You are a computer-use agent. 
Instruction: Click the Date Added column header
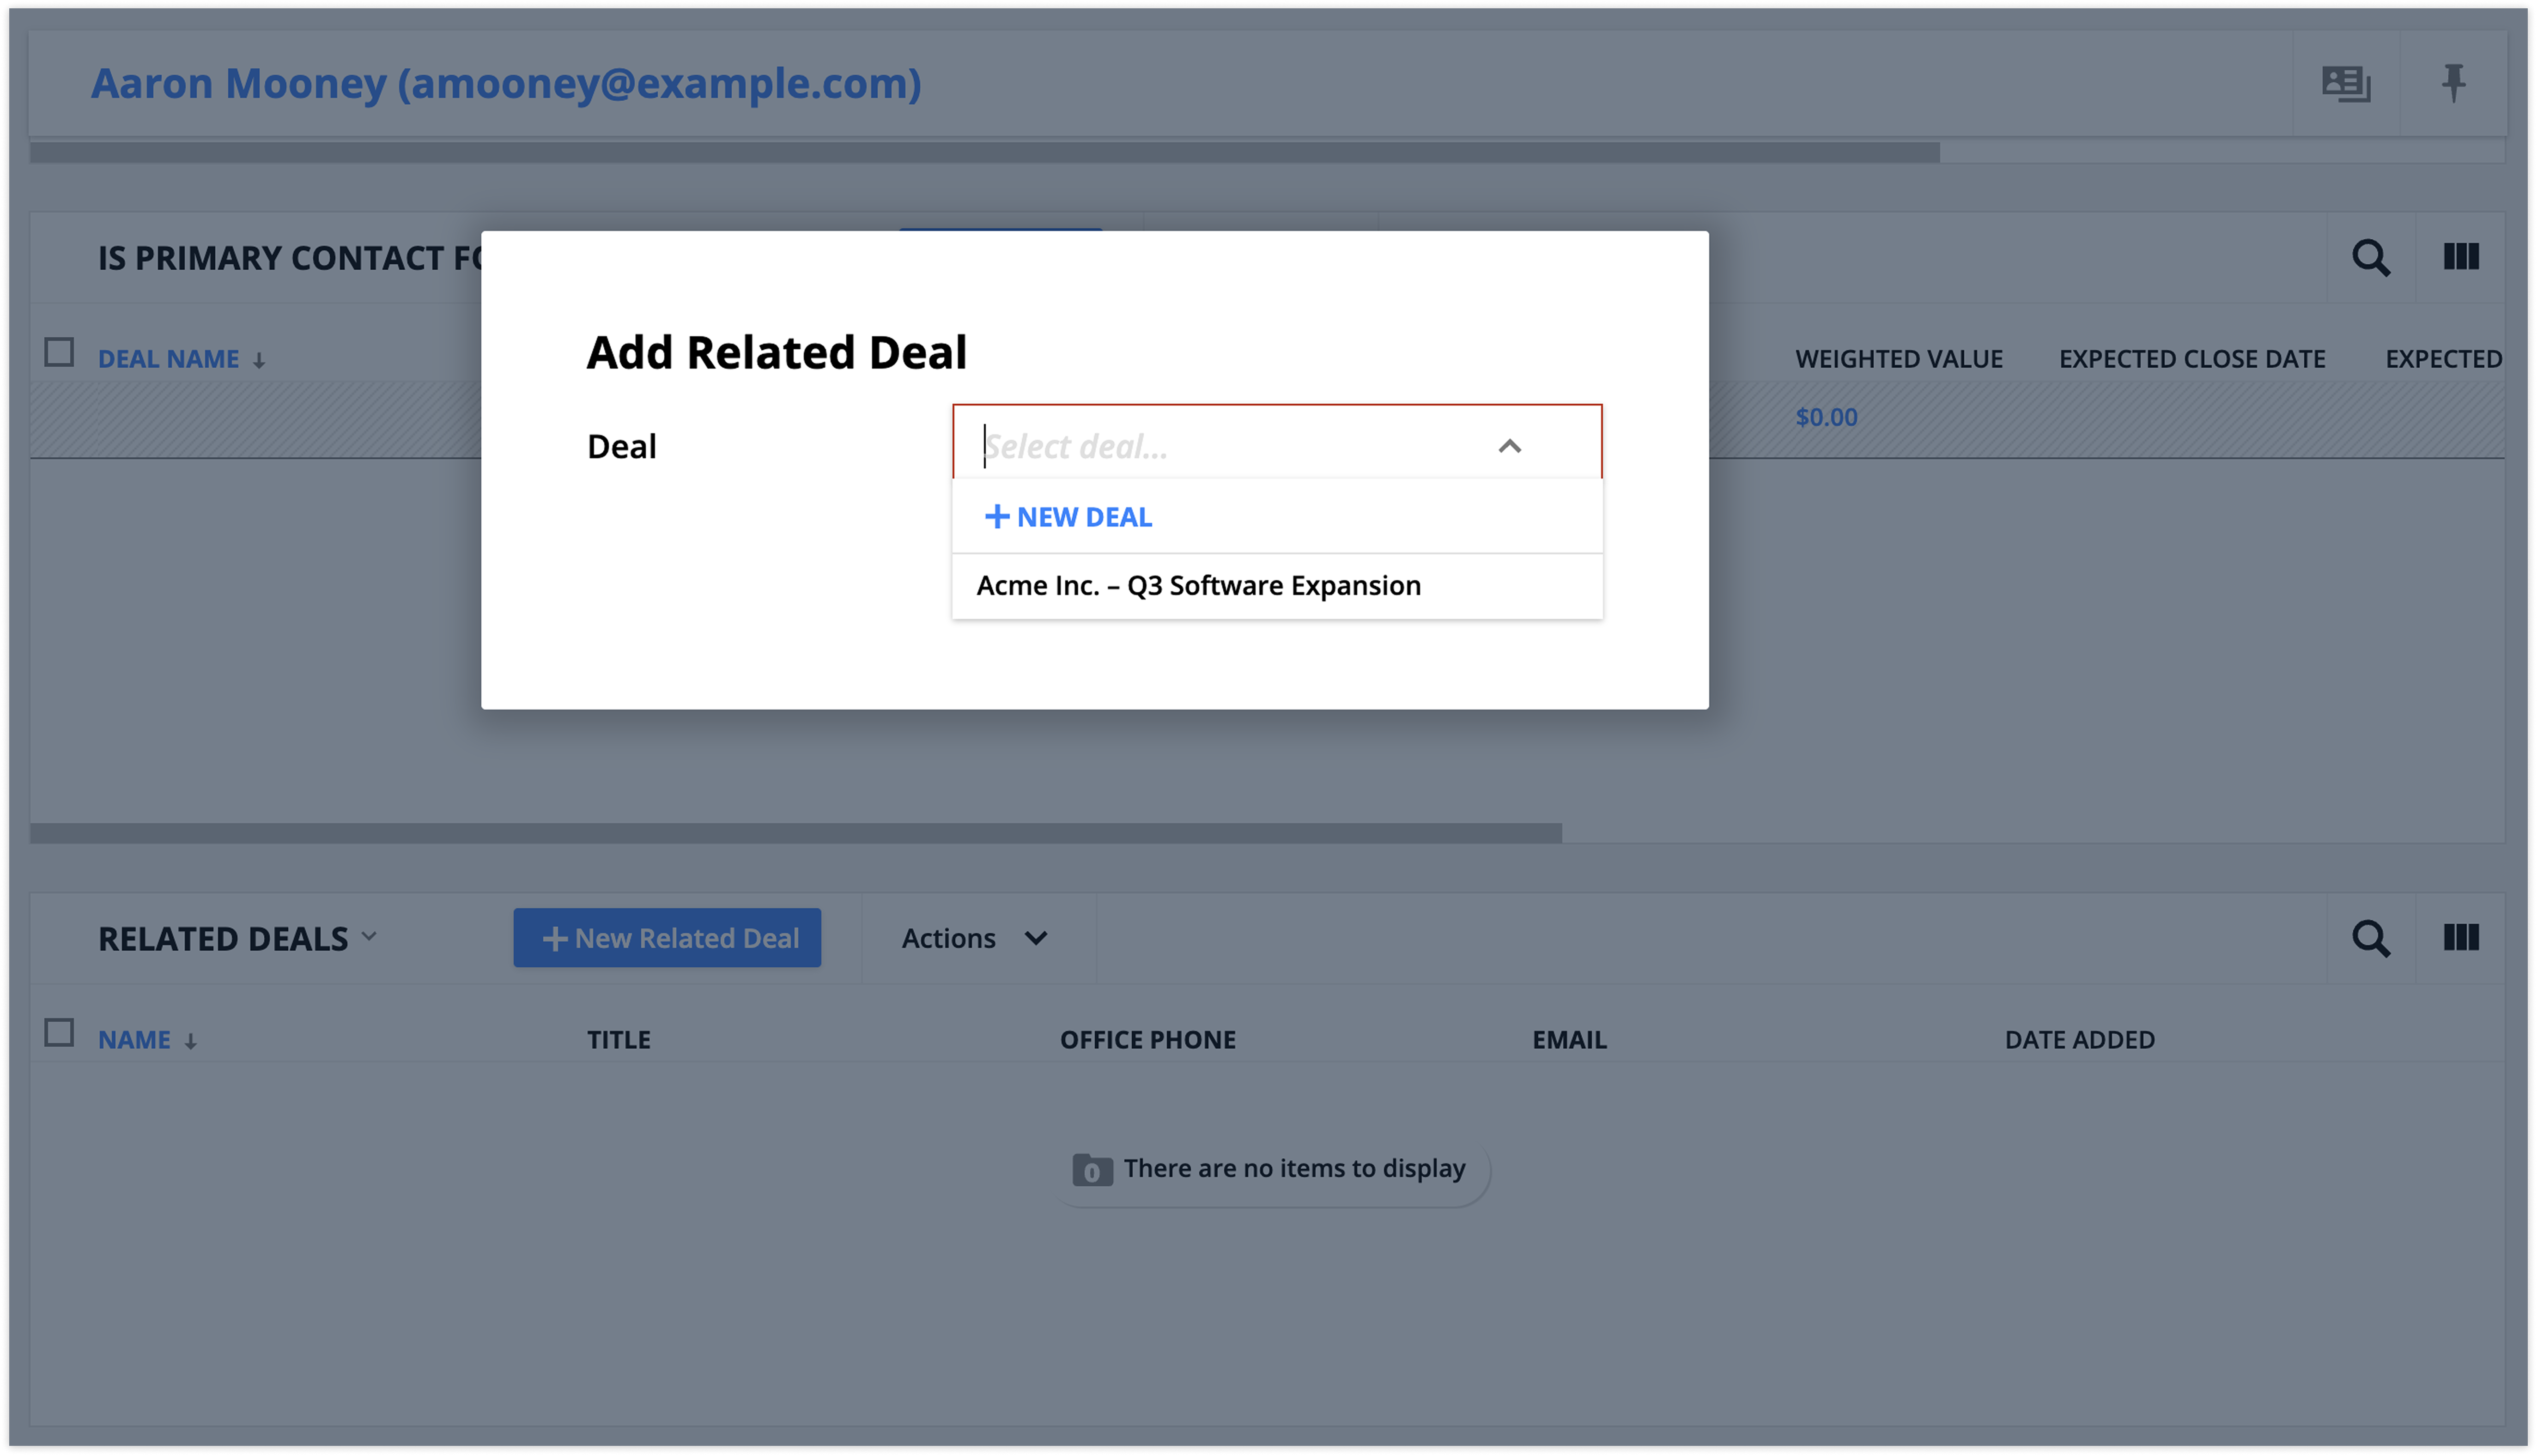click(2079, 1040)
